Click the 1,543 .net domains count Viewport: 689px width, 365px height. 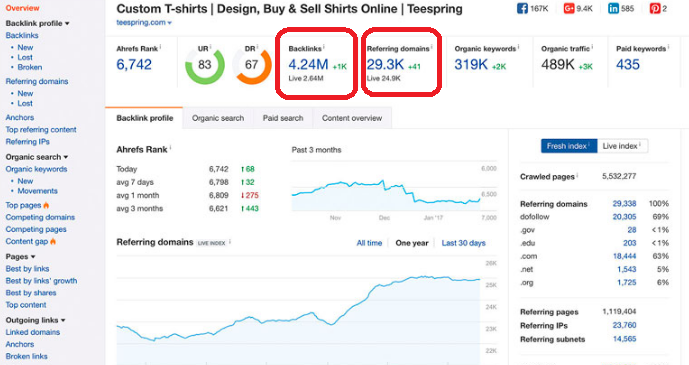(627, 269)
